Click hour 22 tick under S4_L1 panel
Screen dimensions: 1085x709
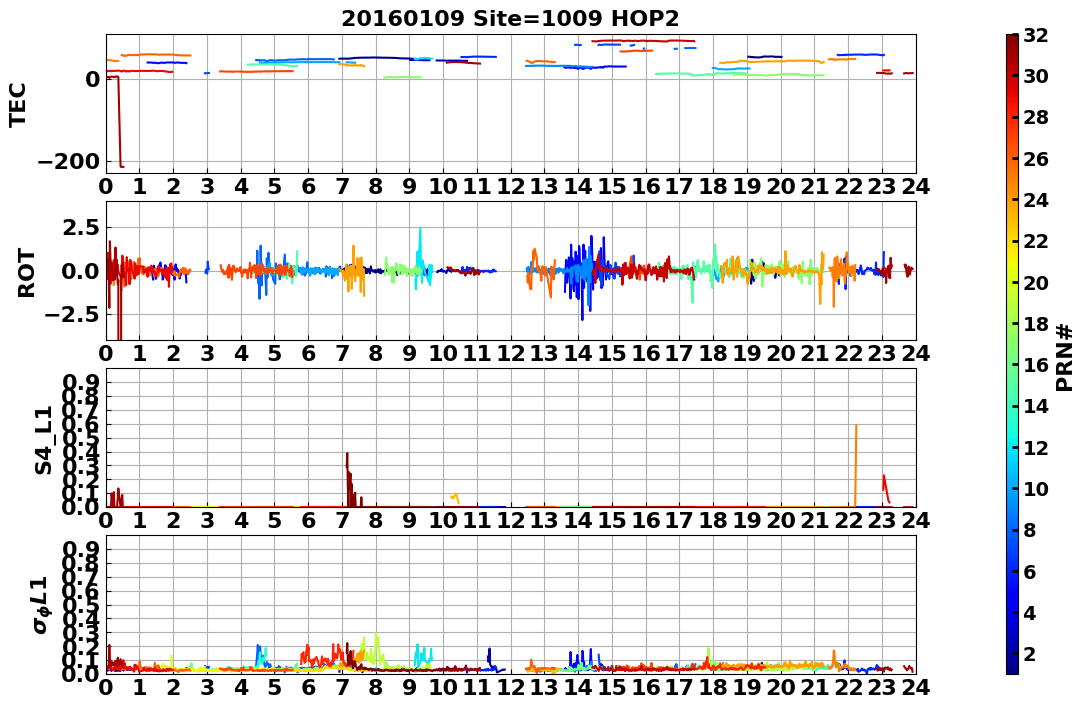coord(848,520)
